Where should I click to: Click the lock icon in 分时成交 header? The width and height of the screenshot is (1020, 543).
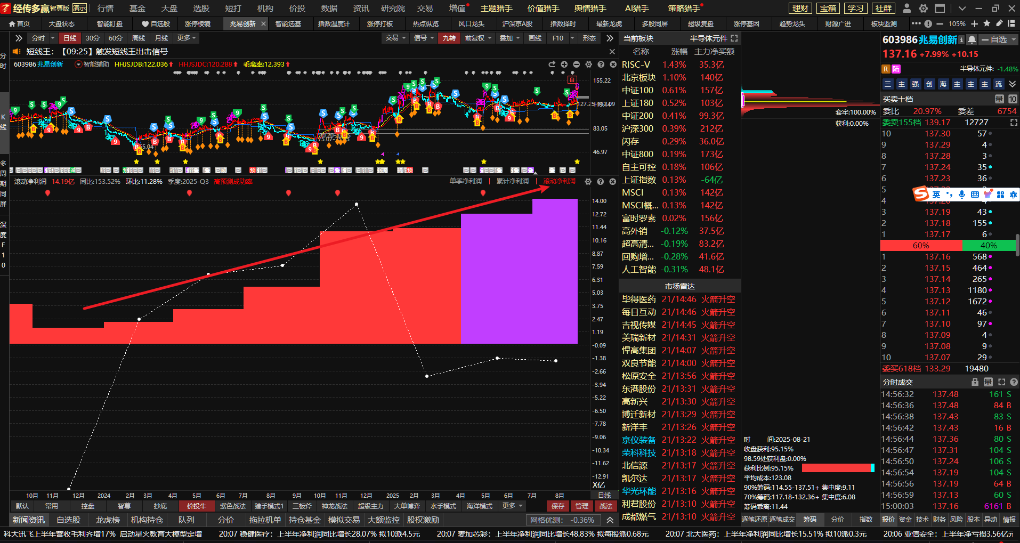[x=974, y=382]
